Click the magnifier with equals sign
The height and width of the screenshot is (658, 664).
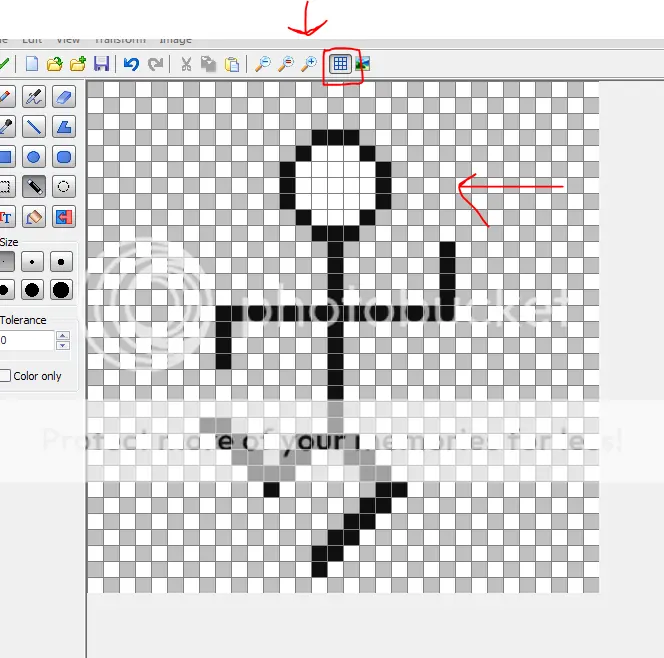tap(286, 64)
